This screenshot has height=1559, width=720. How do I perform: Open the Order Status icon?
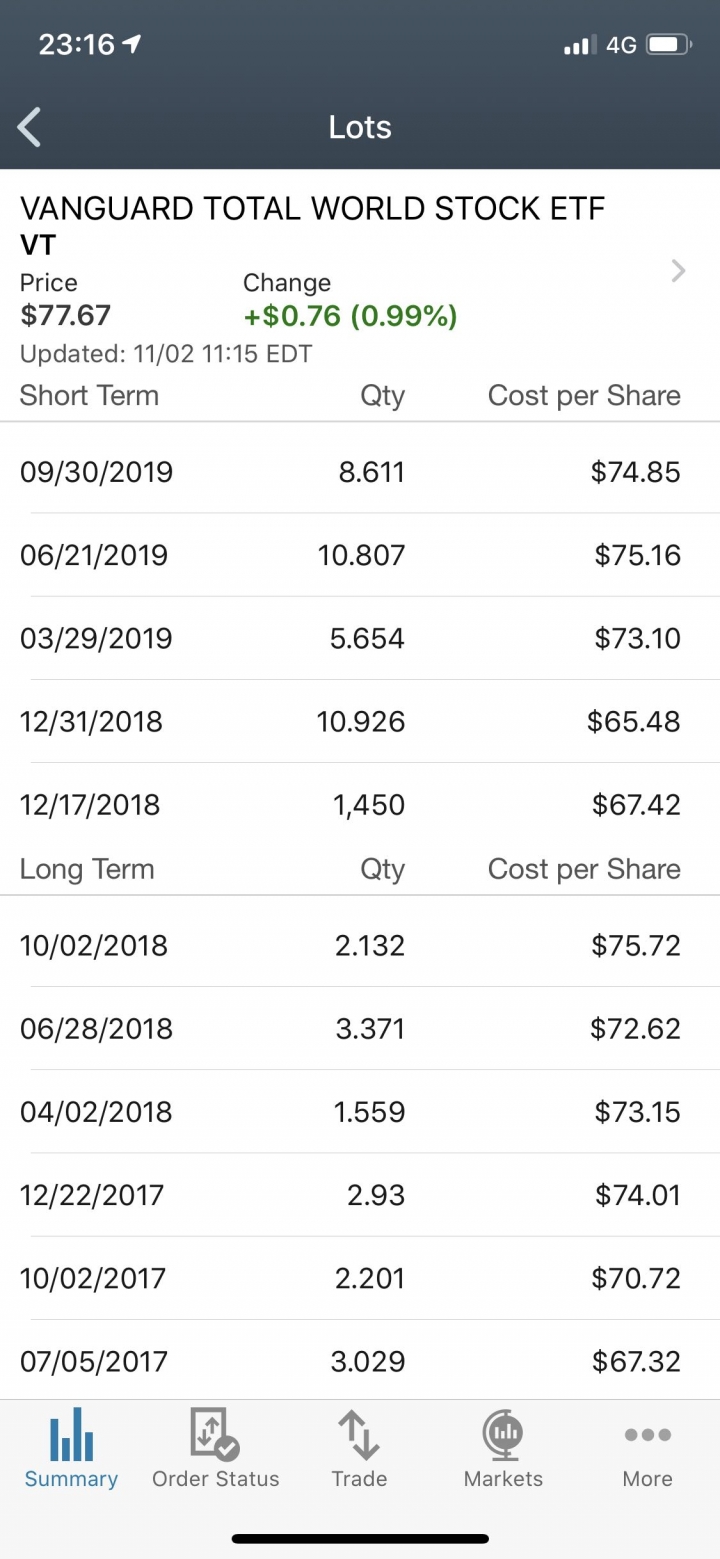tap(215, 1434)
